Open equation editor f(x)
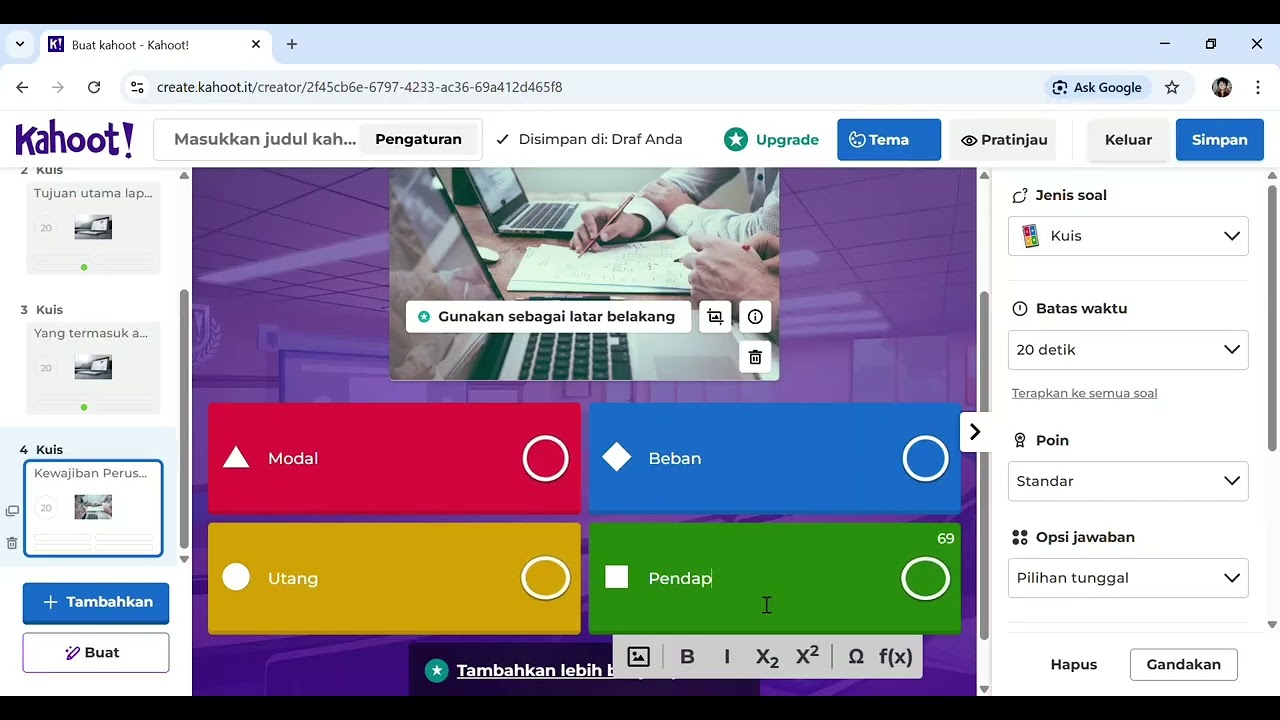Viewport: 1280px width, 720px height. pyautogui.click(x=896, y=657)
